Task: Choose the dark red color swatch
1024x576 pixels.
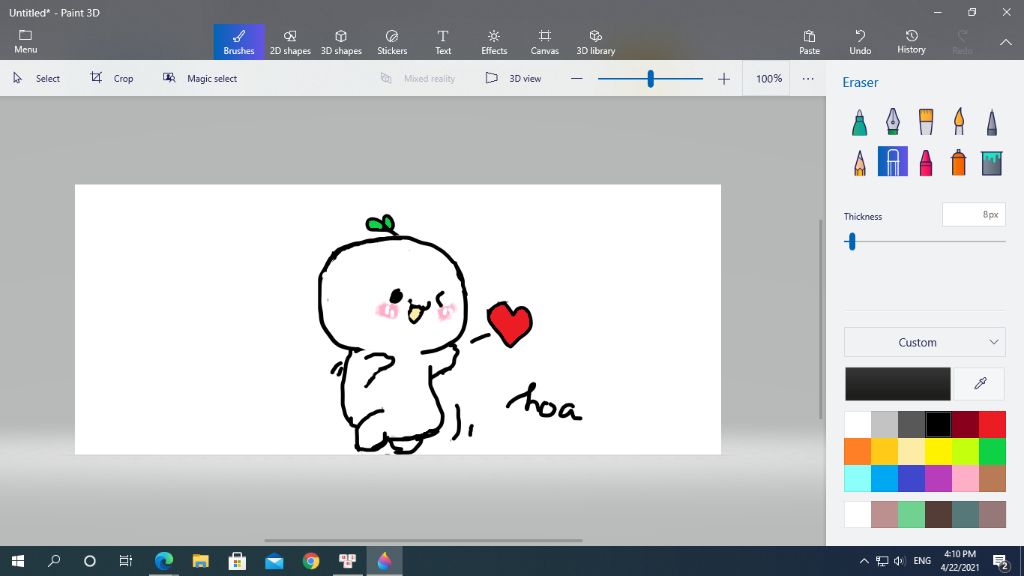Action: [x=965, y=424]
